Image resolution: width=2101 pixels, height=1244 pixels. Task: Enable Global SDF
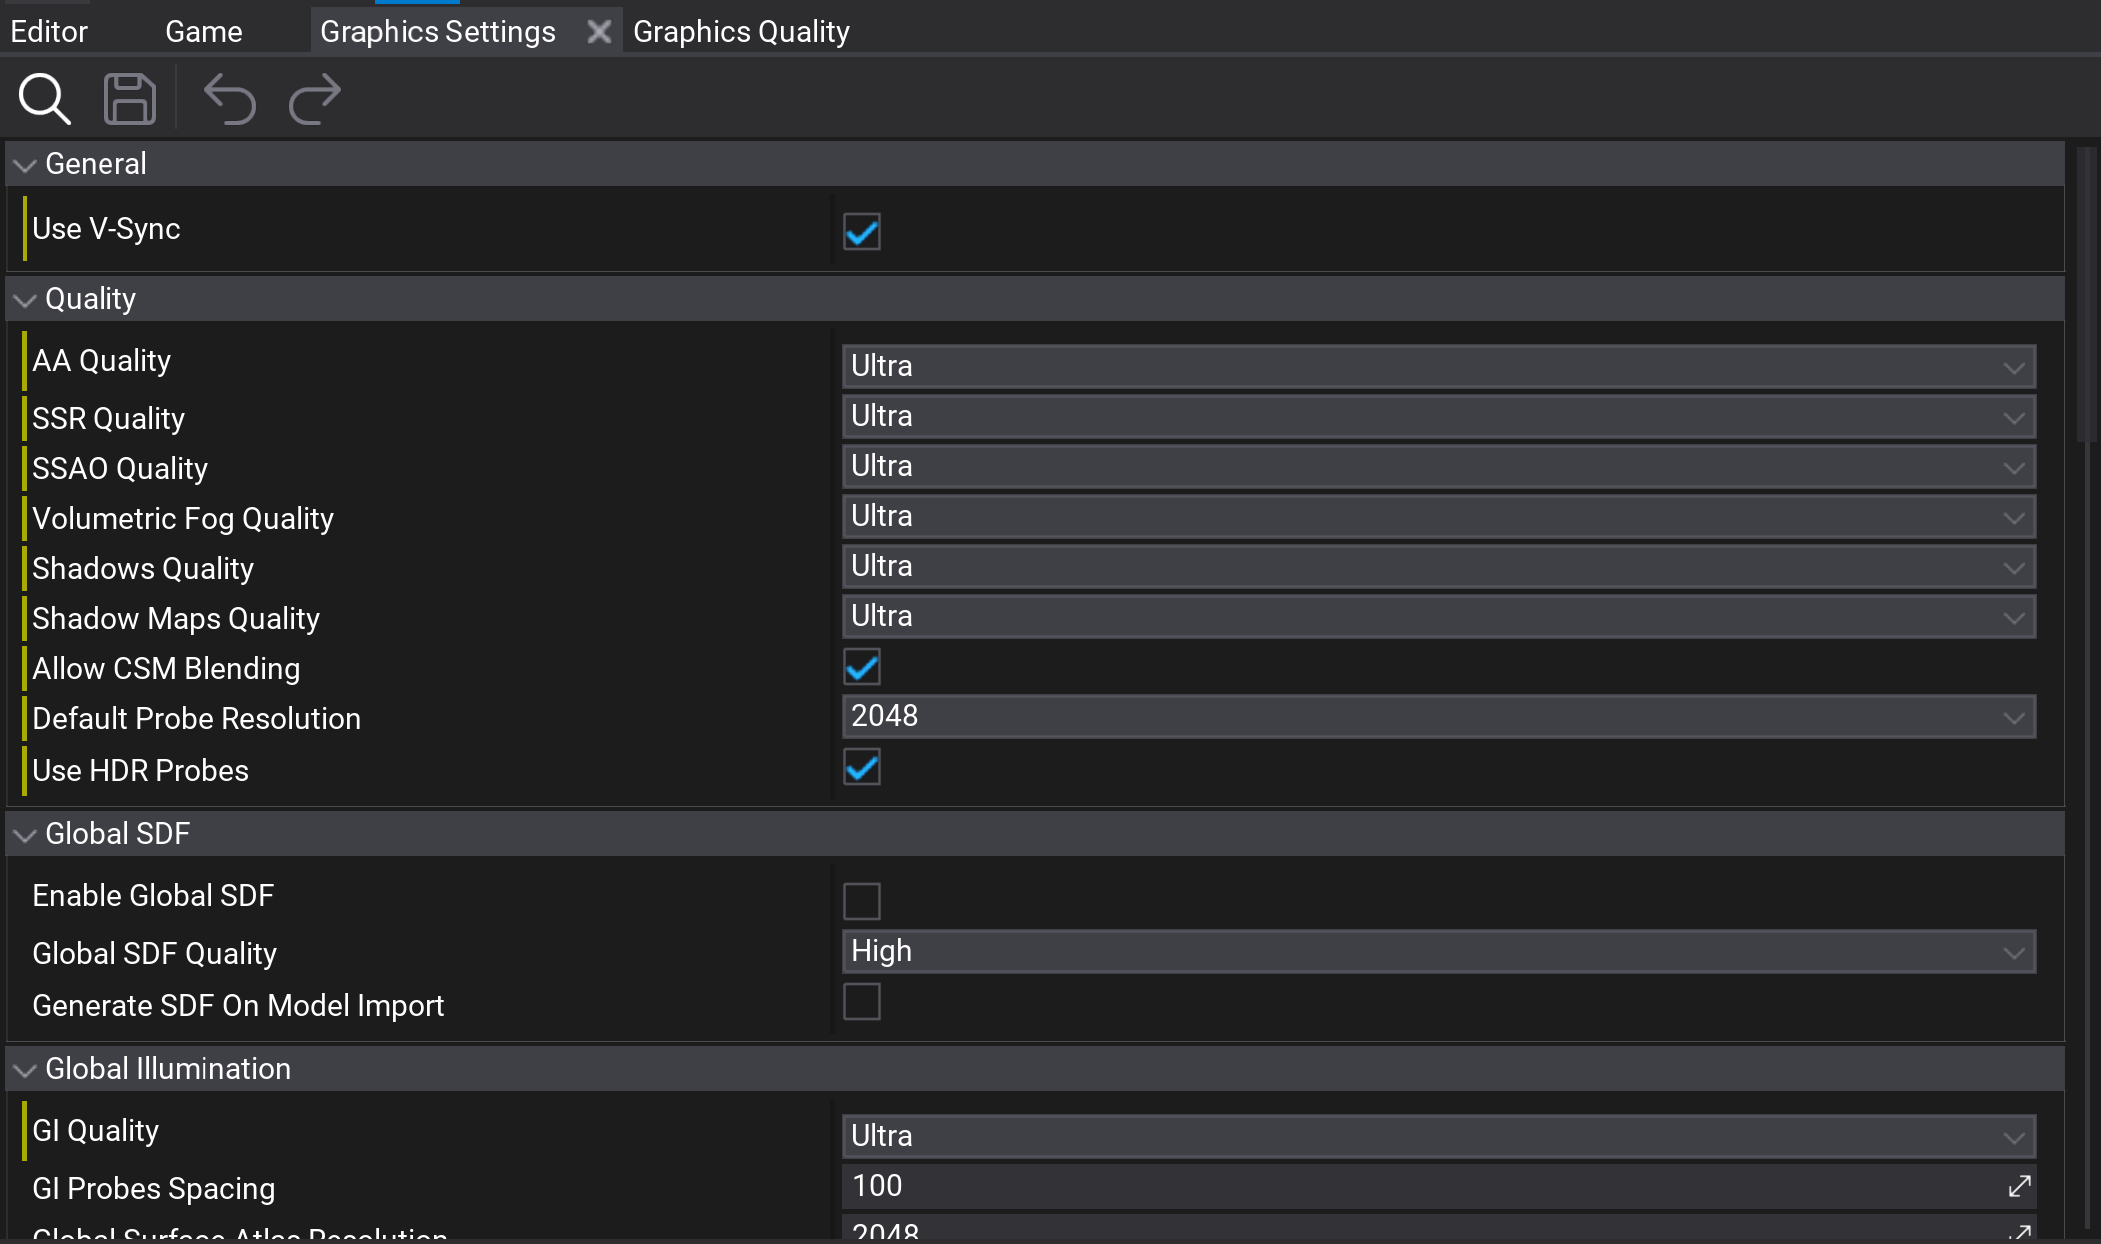coord(860,900)
